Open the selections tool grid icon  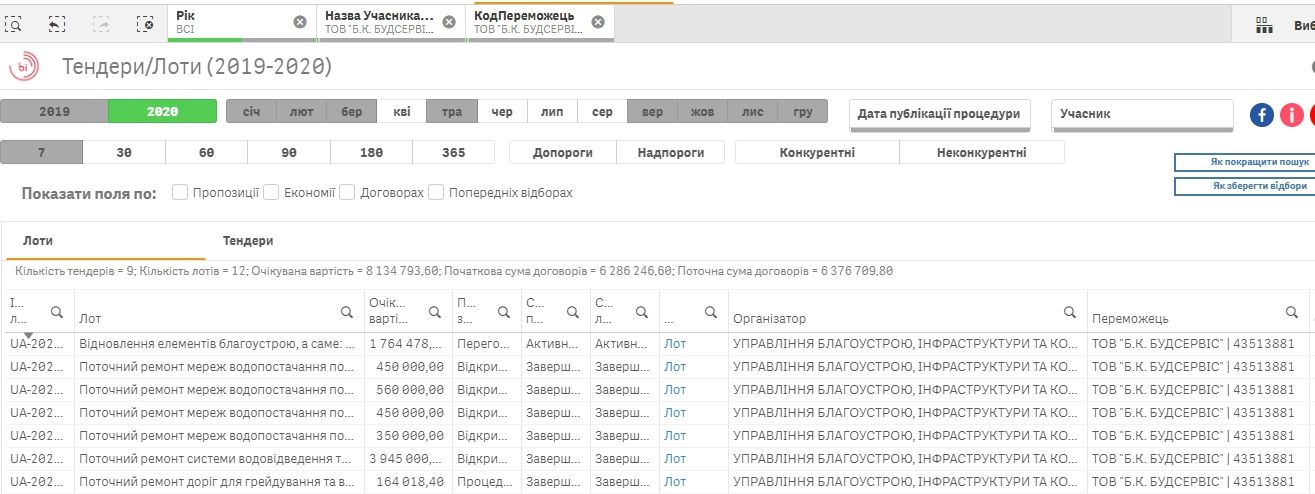[1265, 26]
